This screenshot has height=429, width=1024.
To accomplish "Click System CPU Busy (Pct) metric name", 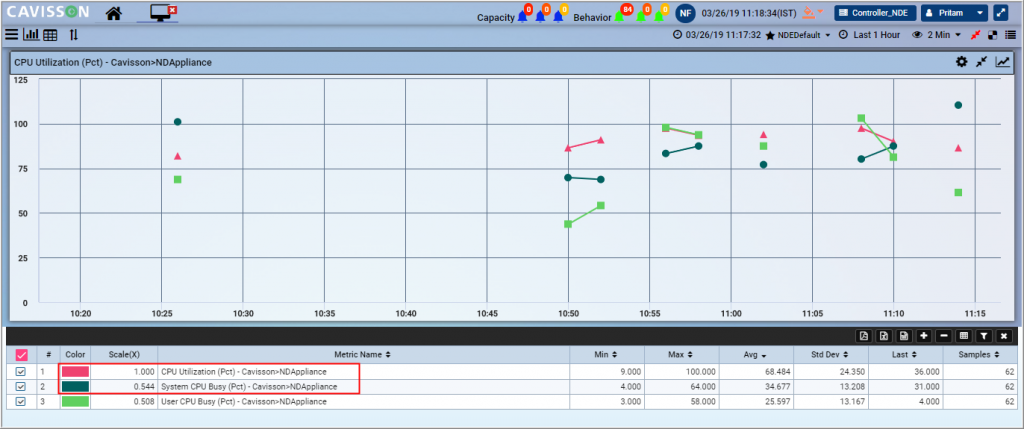I will click(x=249, y=387).
